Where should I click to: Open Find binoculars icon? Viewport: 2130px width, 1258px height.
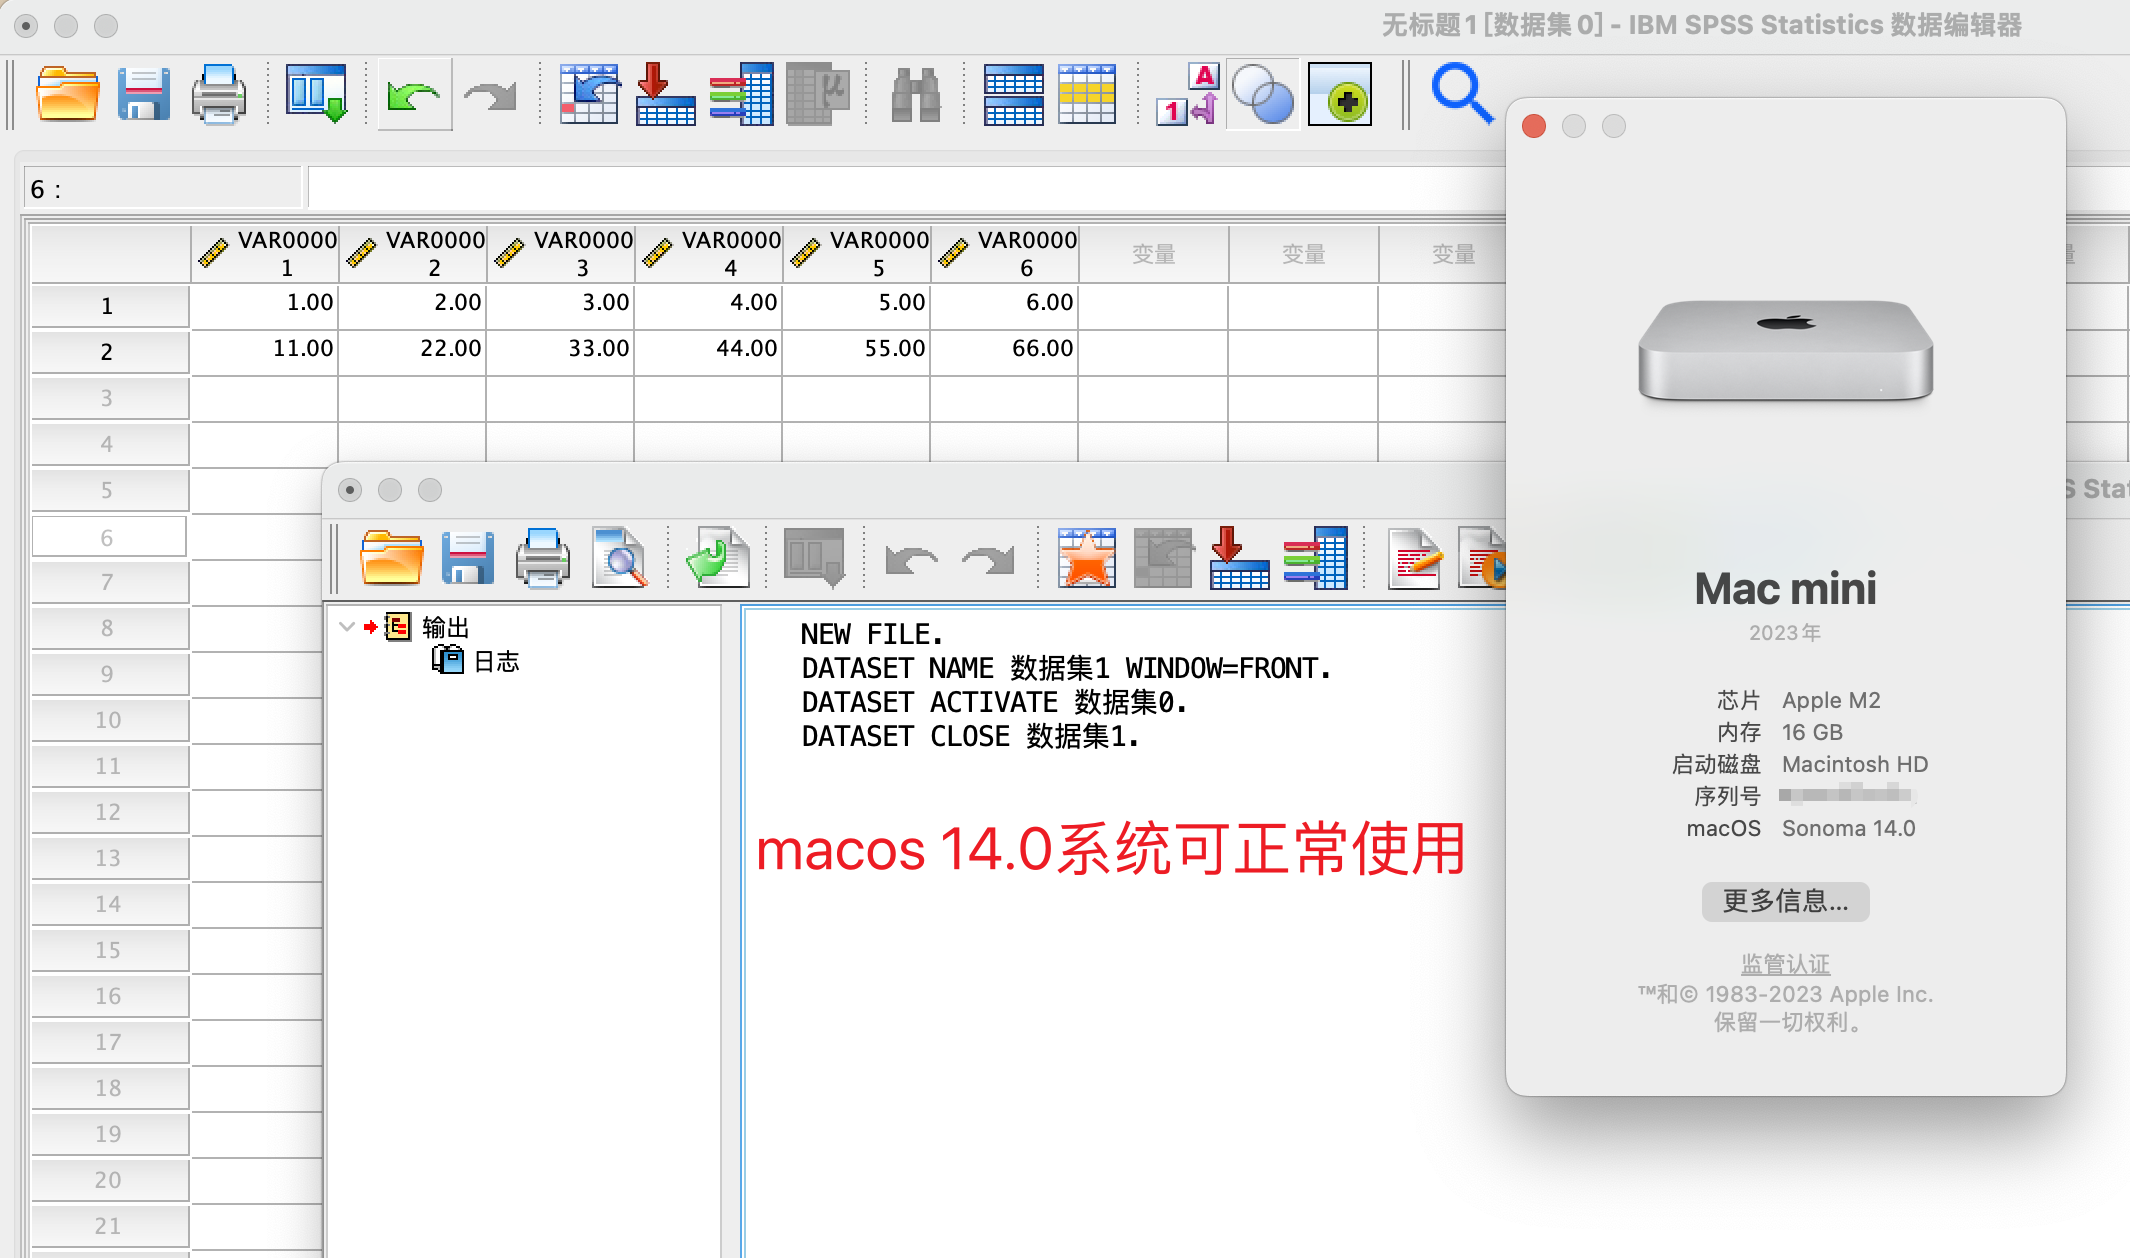[915, 94]
